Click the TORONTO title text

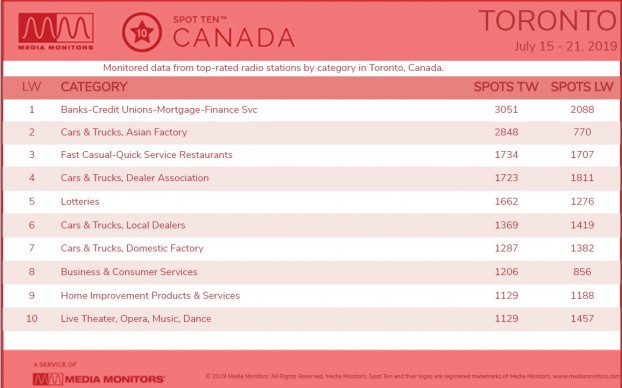(x=548, y=21)
